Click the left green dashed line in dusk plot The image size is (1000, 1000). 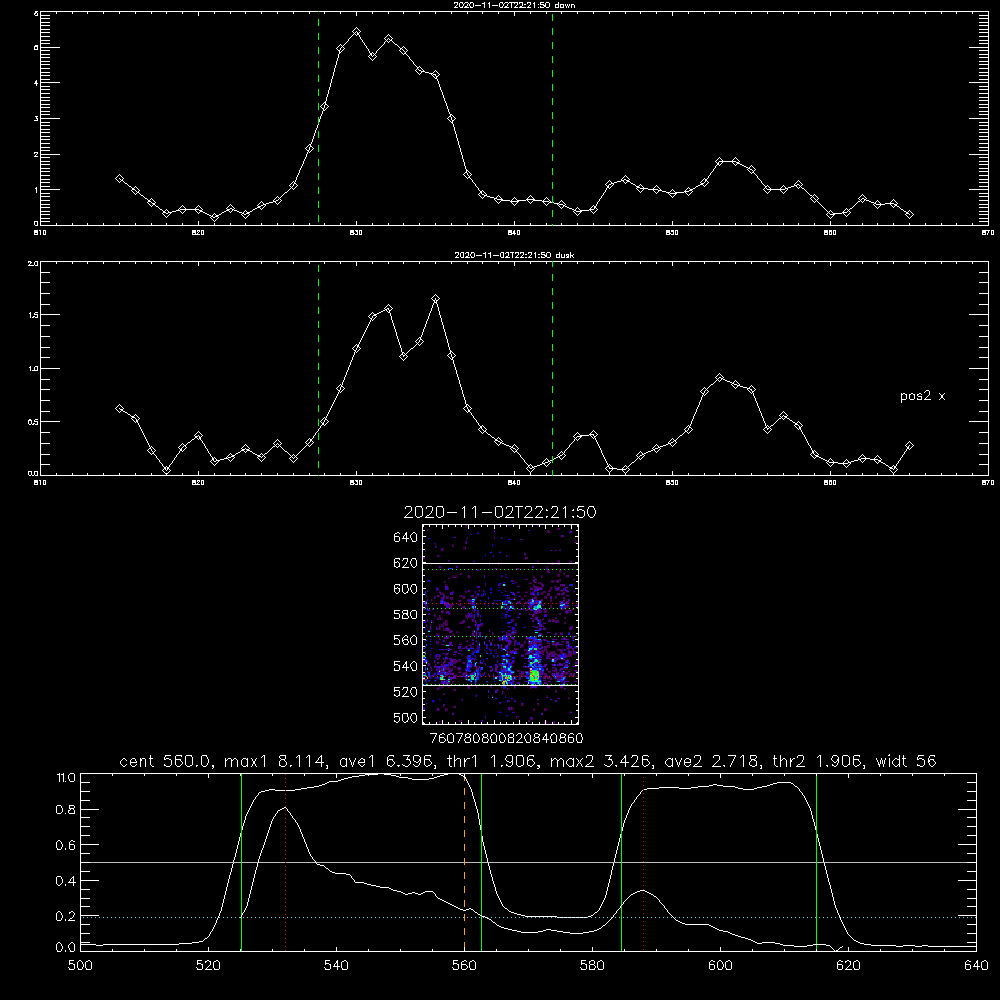[x=318, y=368]
